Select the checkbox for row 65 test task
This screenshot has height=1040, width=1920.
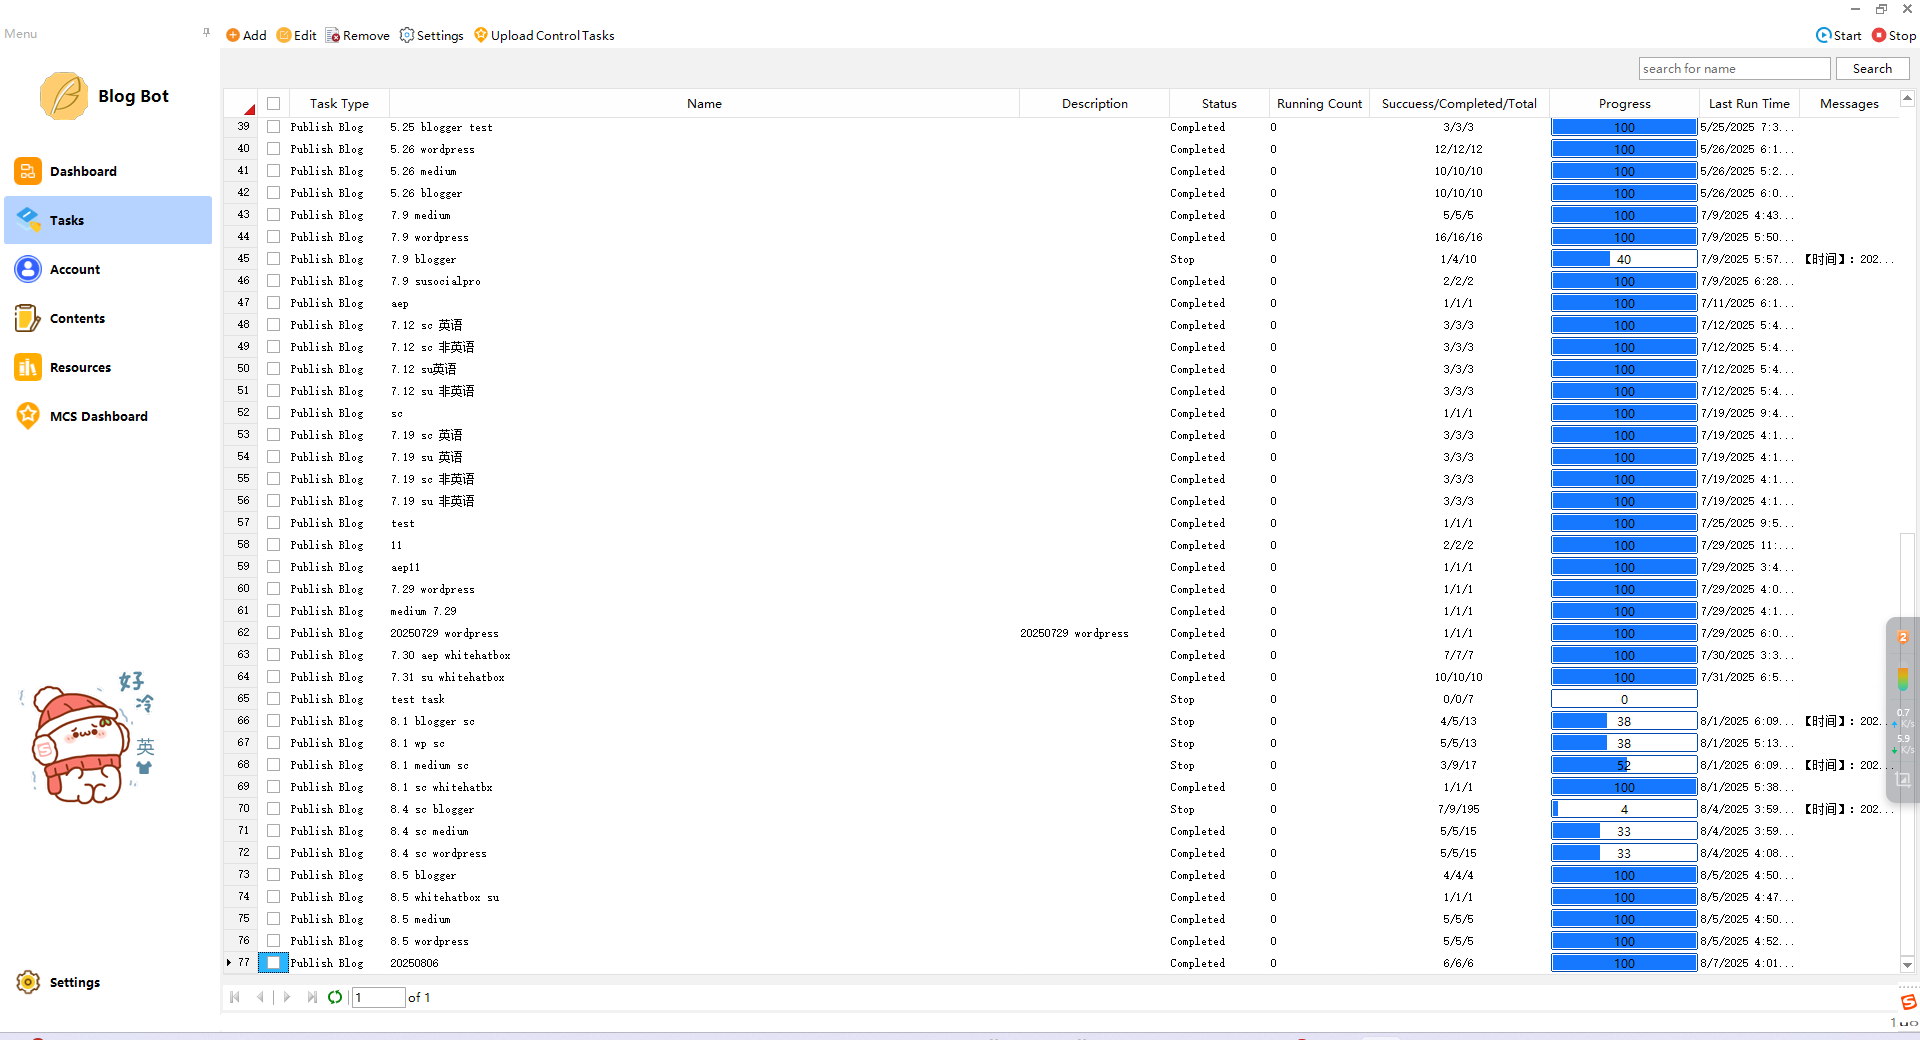click(273, 699)
